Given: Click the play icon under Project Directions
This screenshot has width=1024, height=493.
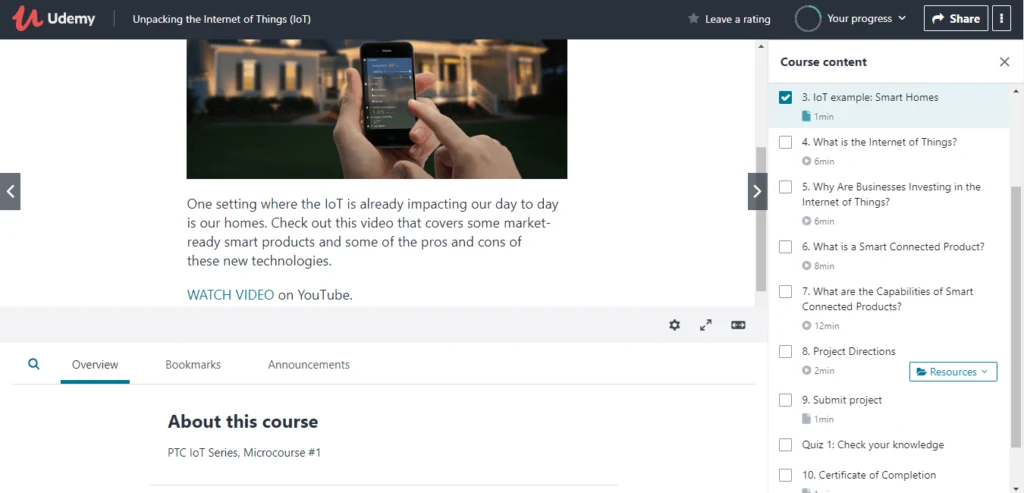Looking at the screenshot, I should coord(807,370).
